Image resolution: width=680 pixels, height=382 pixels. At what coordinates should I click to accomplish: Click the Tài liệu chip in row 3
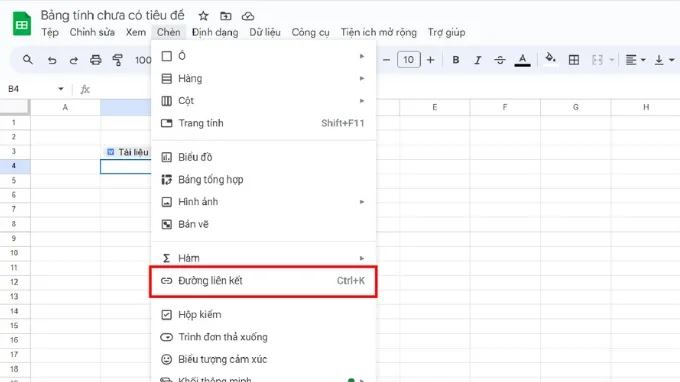point(128,152)
